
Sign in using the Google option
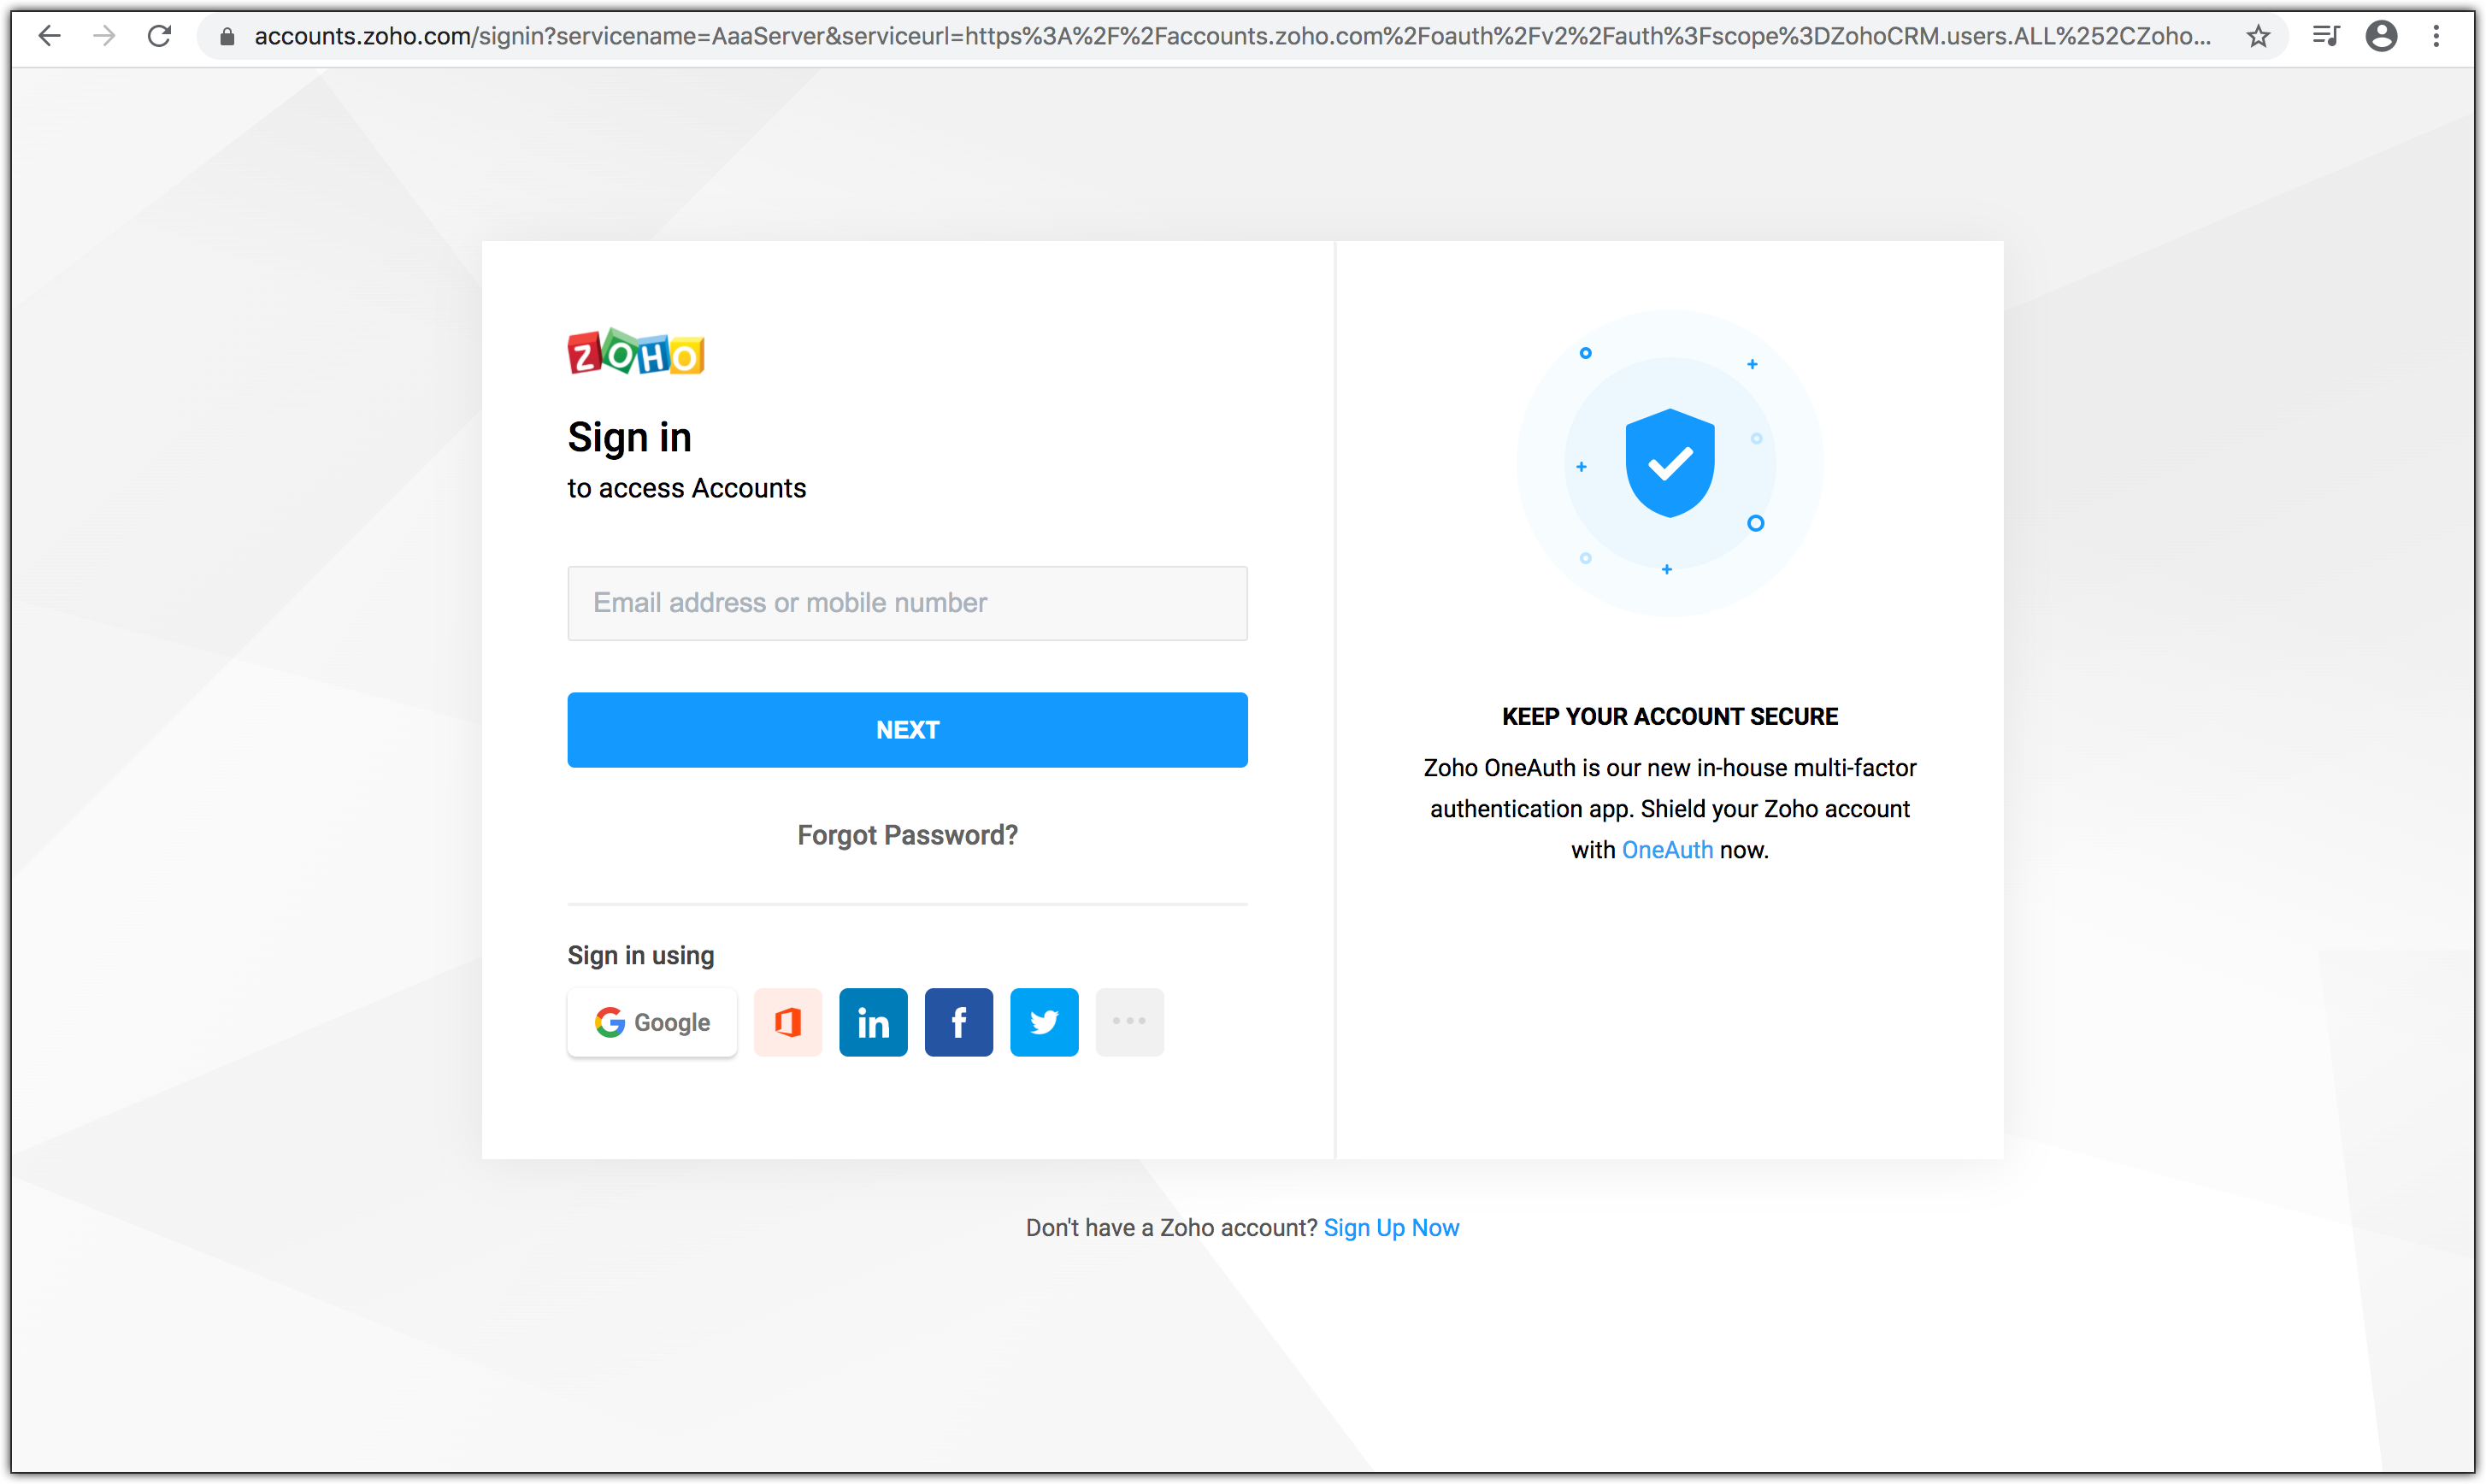pos(651,1022)
